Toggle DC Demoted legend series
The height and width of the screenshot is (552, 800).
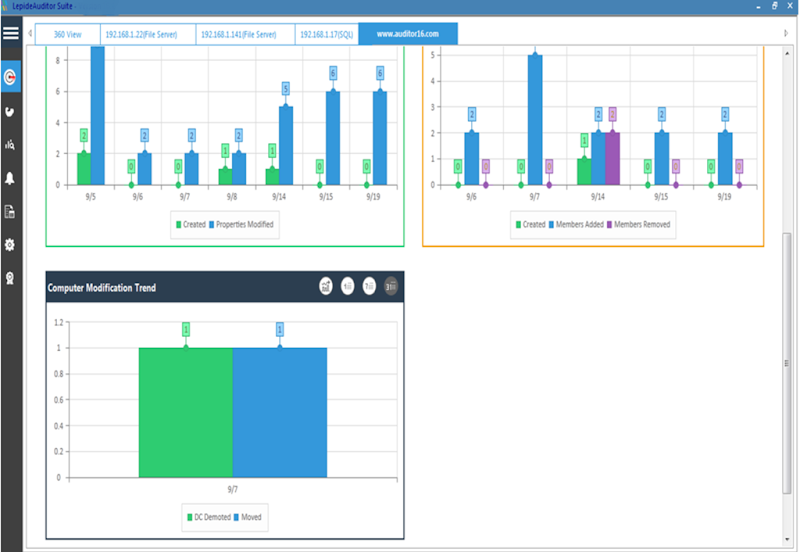click(209, 517)
